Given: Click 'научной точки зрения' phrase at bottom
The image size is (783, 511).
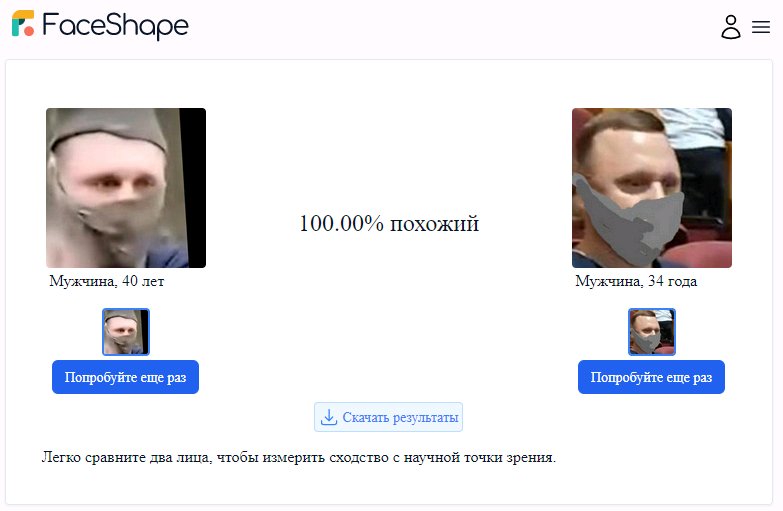Looking at the screenshot, I should pos(479,458).
